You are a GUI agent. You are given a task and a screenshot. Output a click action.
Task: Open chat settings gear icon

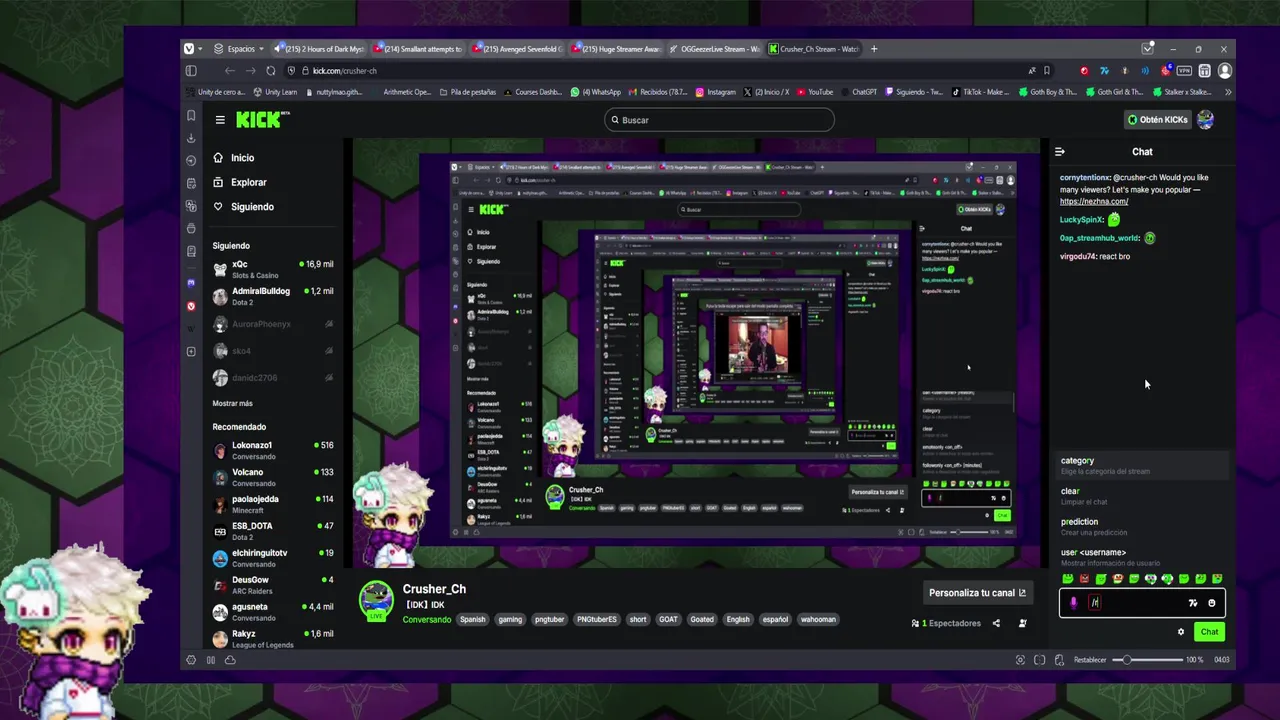[1181, 632]
